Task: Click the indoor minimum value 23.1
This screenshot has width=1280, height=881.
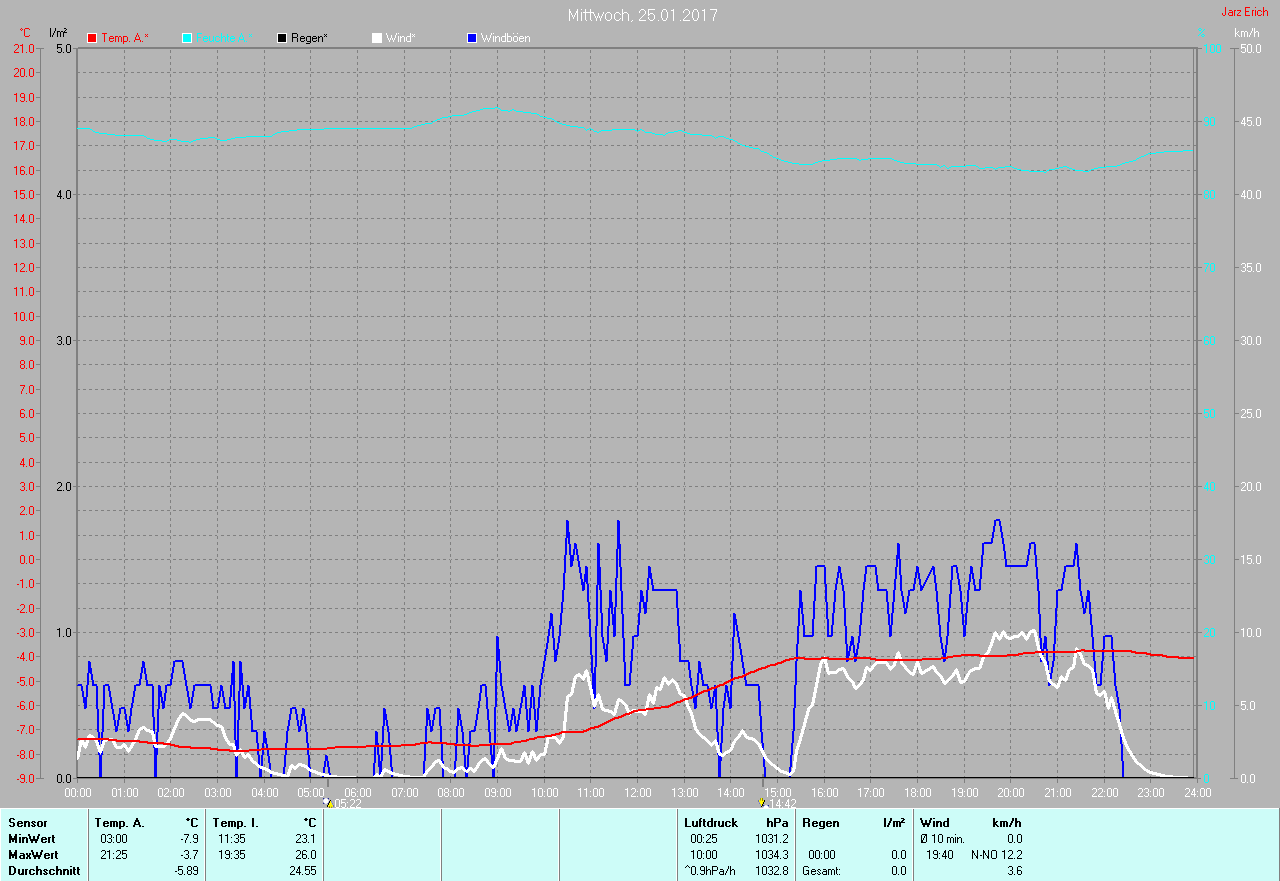Action: tap(306, 839)
